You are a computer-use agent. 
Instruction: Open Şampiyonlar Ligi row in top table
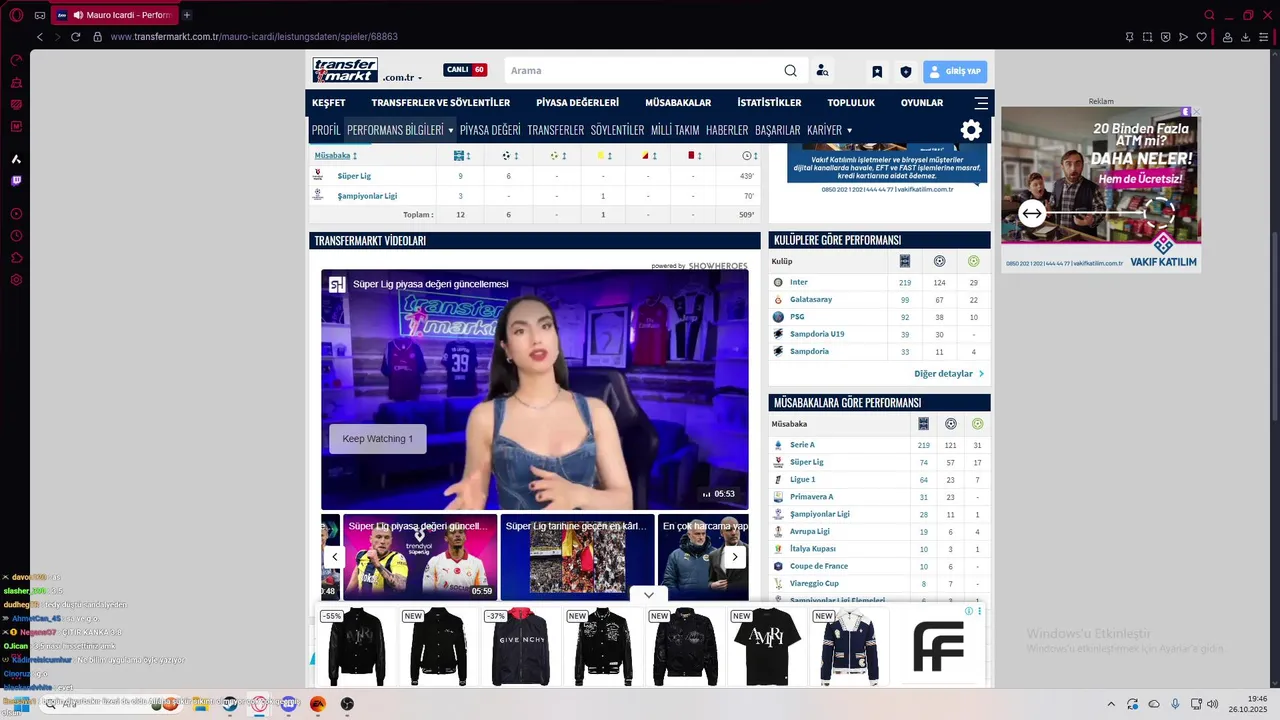click(367, 196)
